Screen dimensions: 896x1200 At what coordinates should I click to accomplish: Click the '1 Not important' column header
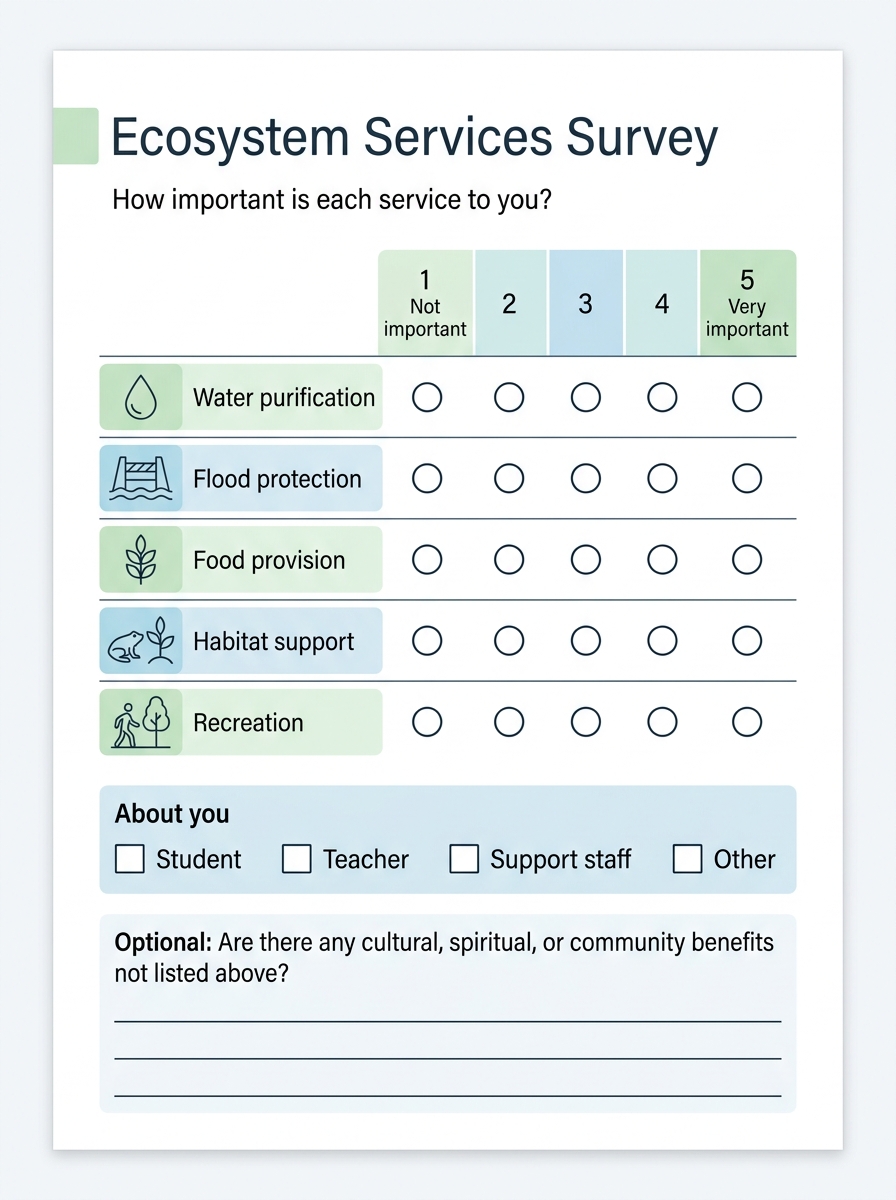[425, 303]
